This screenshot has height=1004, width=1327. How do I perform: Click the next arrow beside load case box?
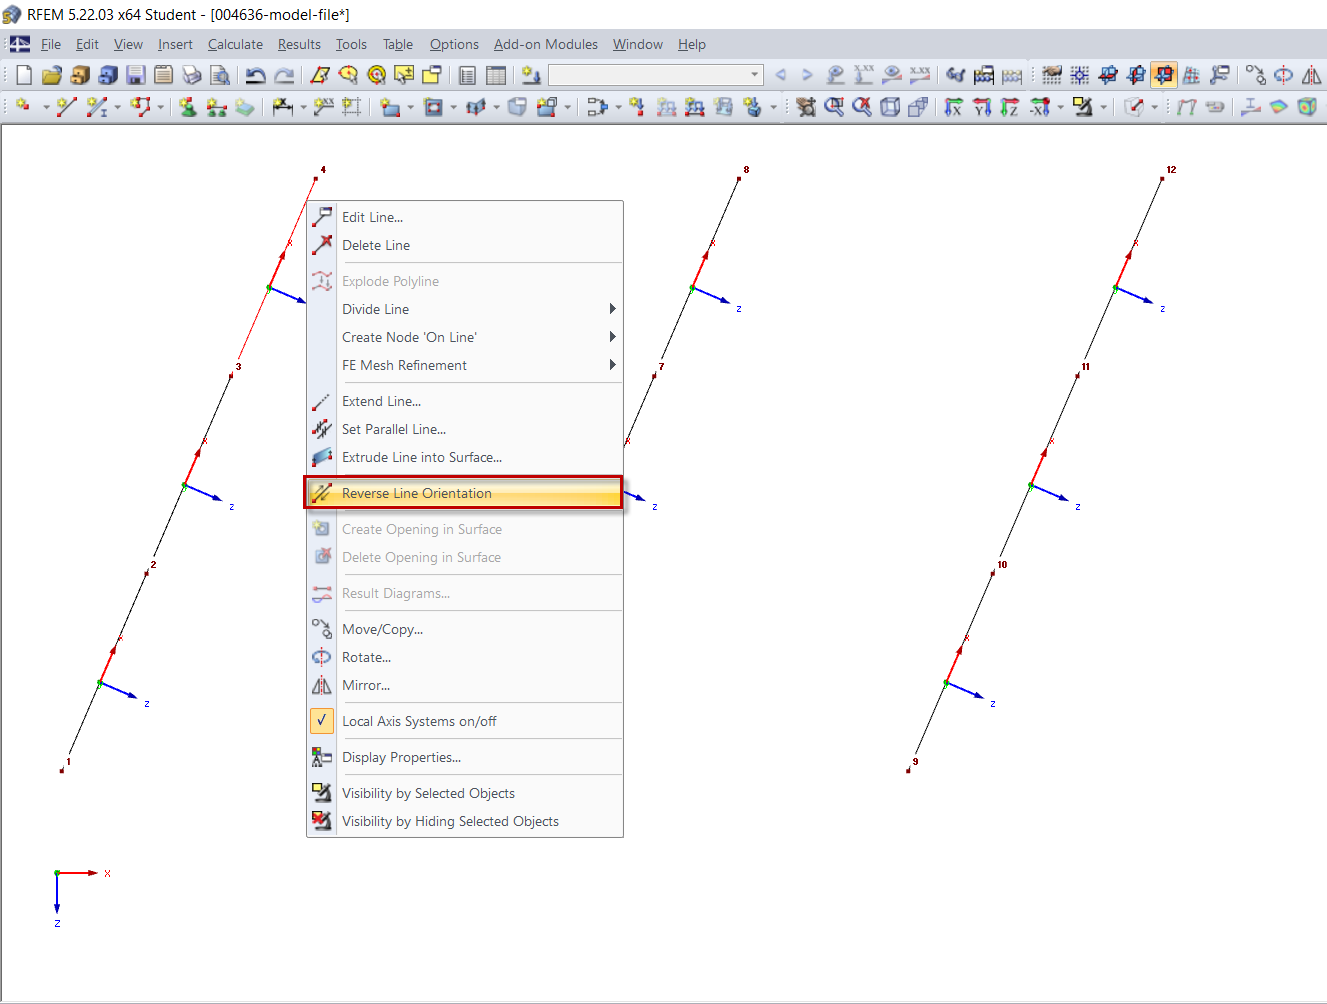807,75
